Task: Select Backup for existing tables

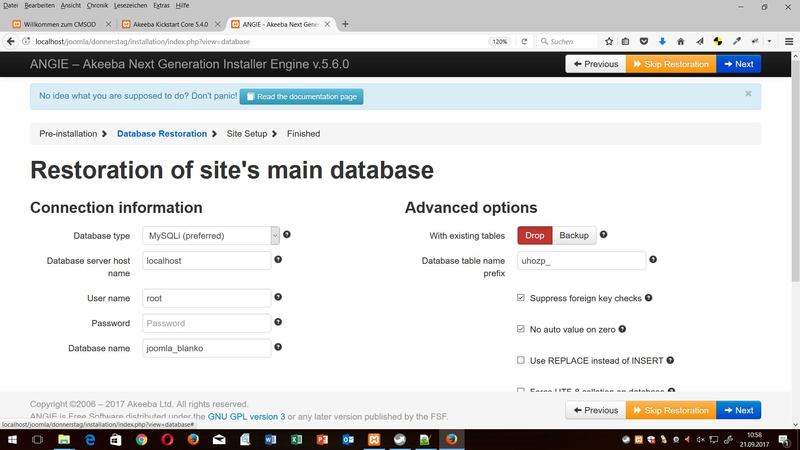Action: point(574,235)
